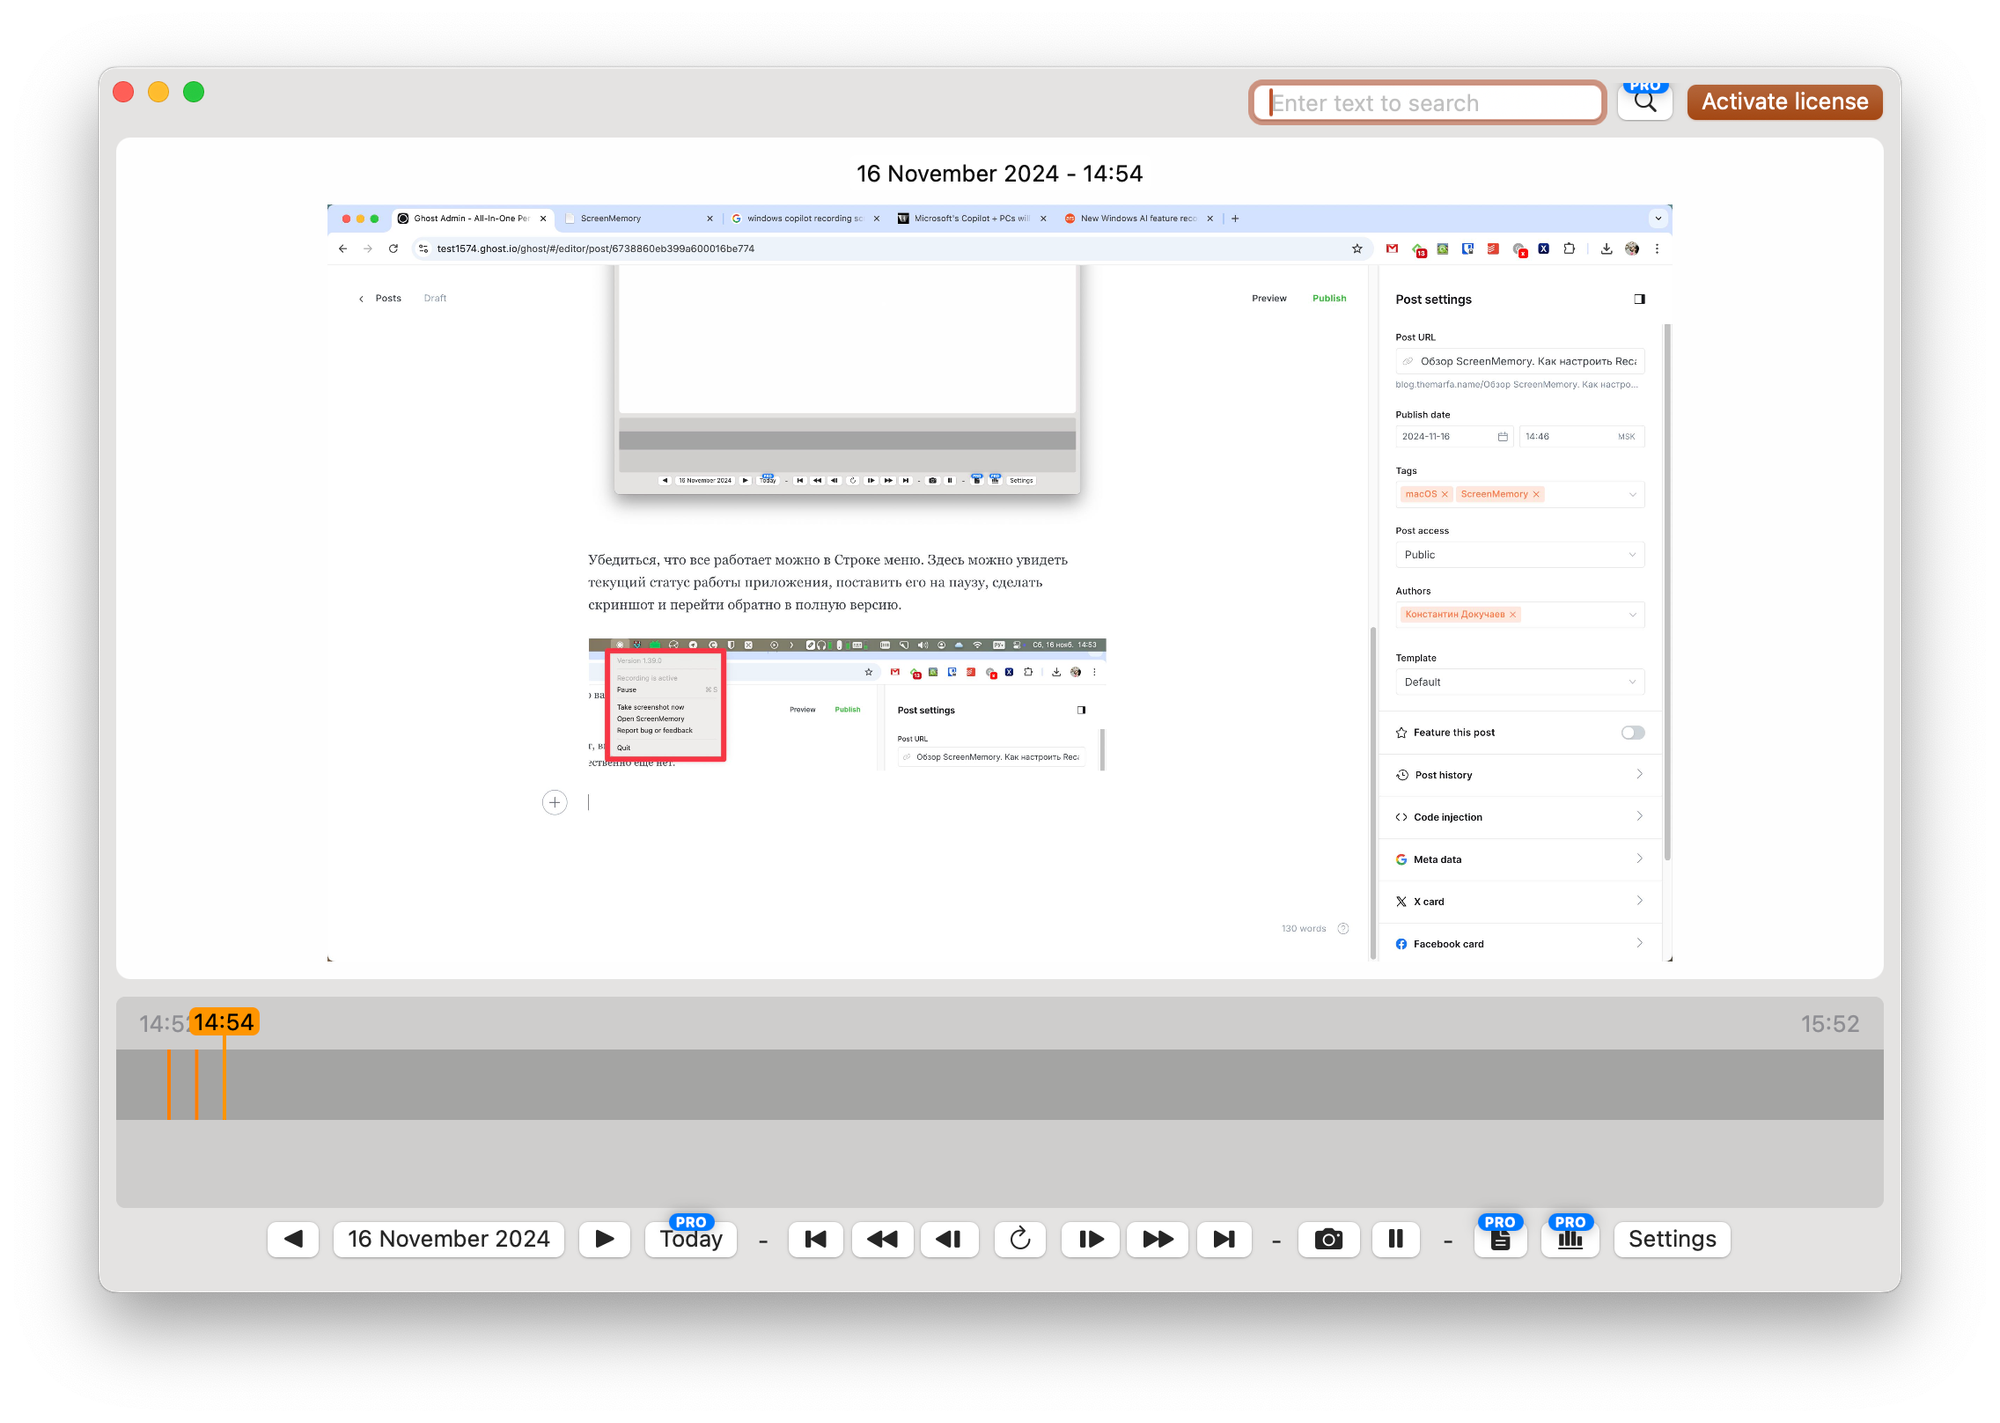Click the fast-forward double arrow icon

(x=1157, y=1239)
